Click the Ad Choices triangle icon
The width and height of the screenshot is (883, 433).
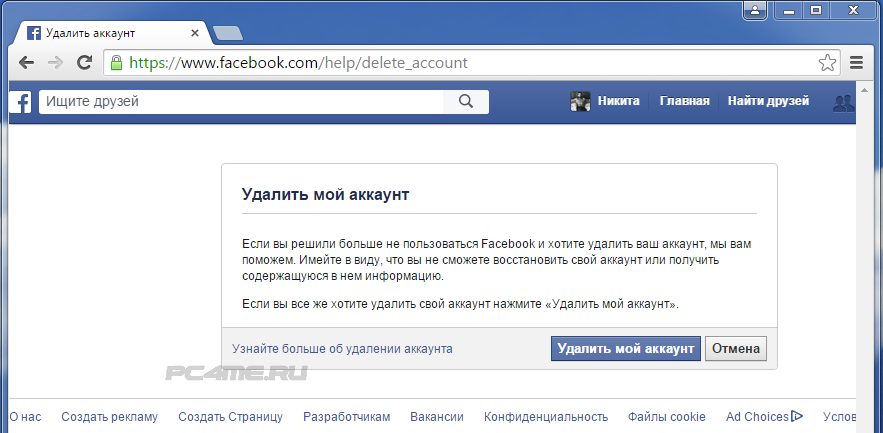coord(797,417)
